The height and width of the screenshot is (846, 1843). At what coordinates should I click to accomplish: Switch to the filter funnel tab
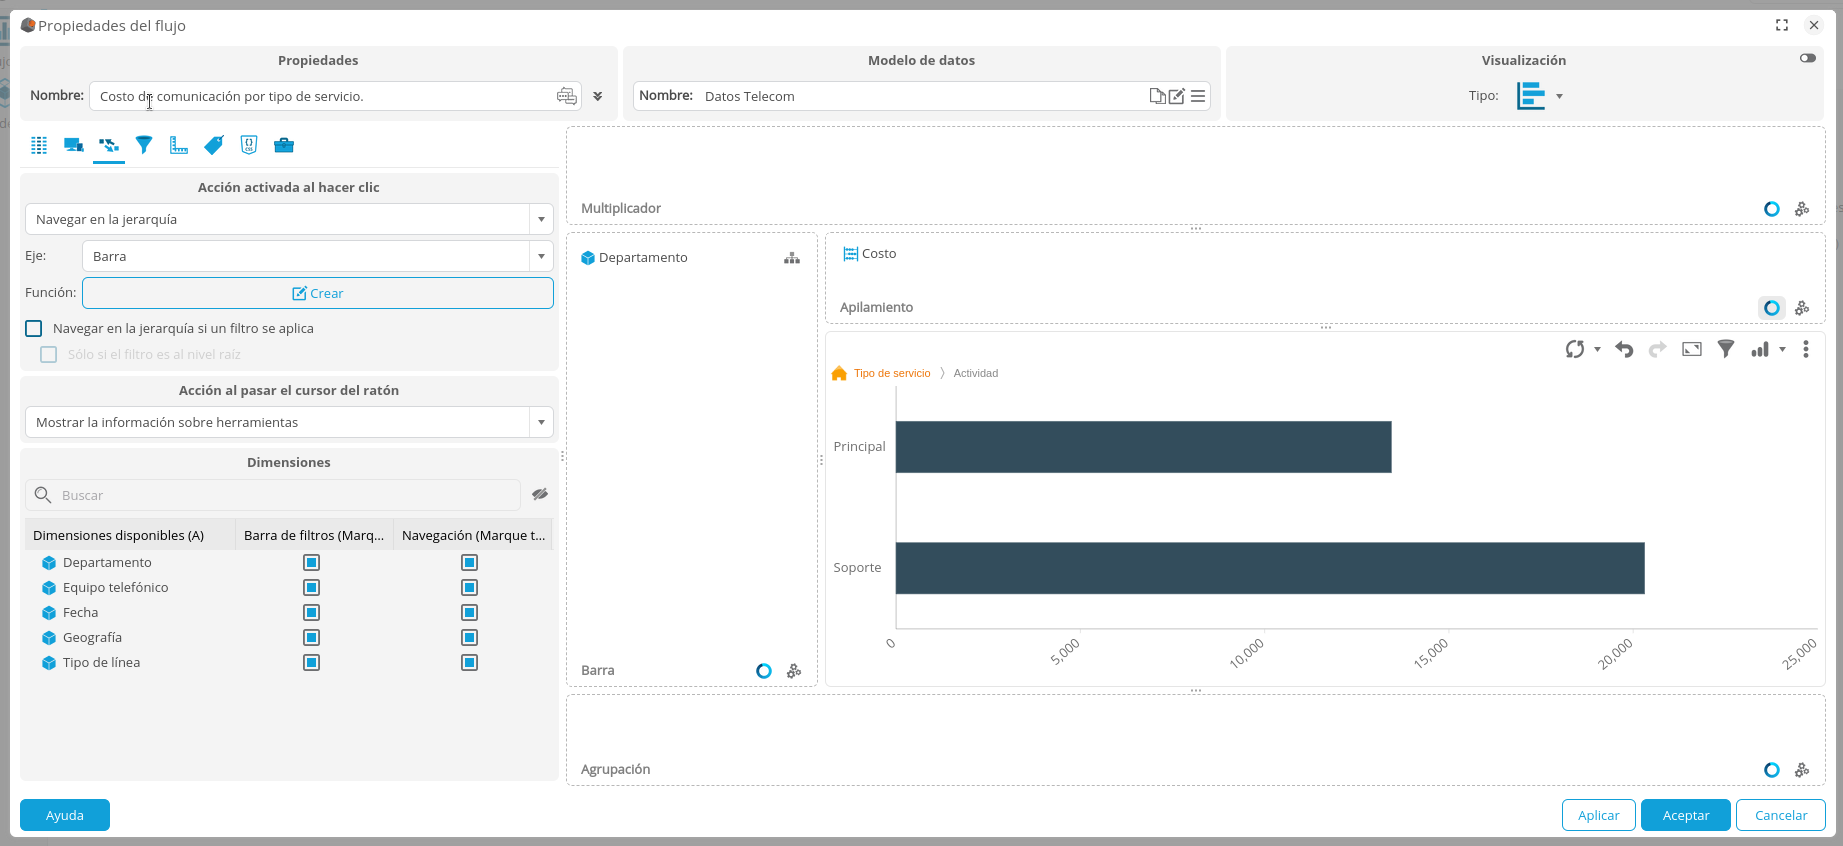pyautogui.click(x=144, y=146)
